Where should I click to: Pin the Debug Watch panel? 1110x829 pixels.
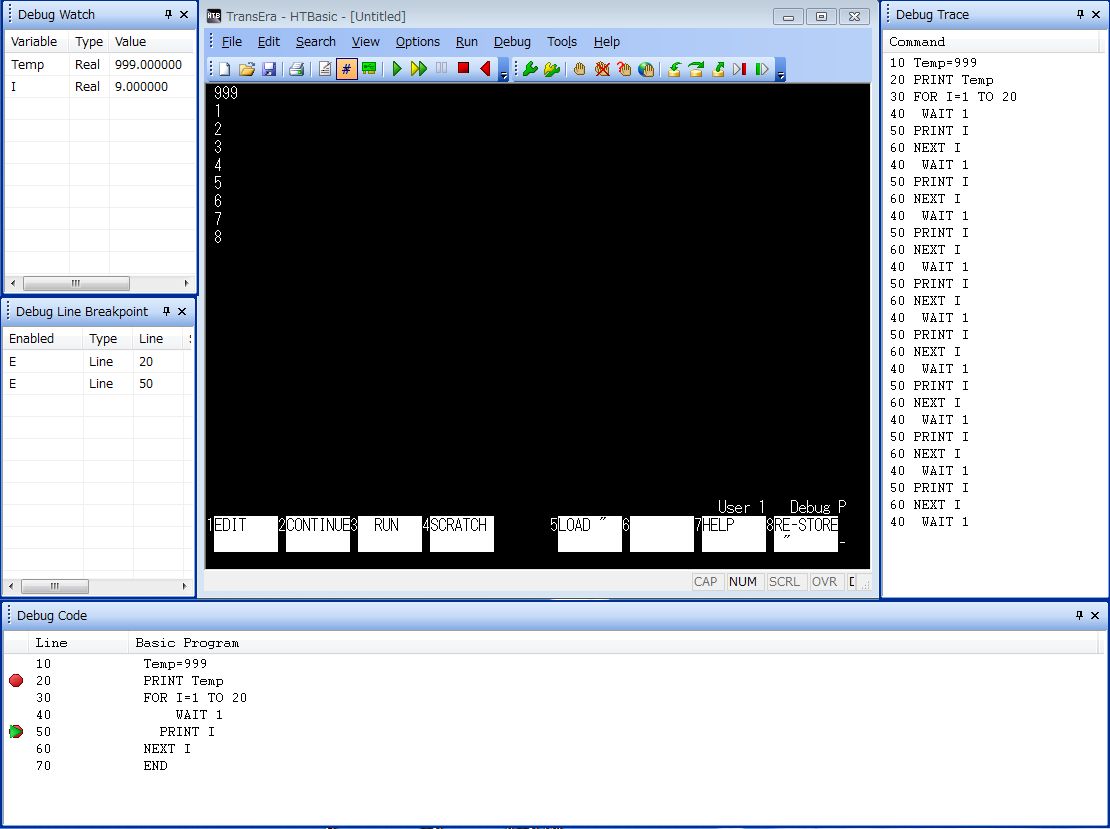tap(168, 14)
